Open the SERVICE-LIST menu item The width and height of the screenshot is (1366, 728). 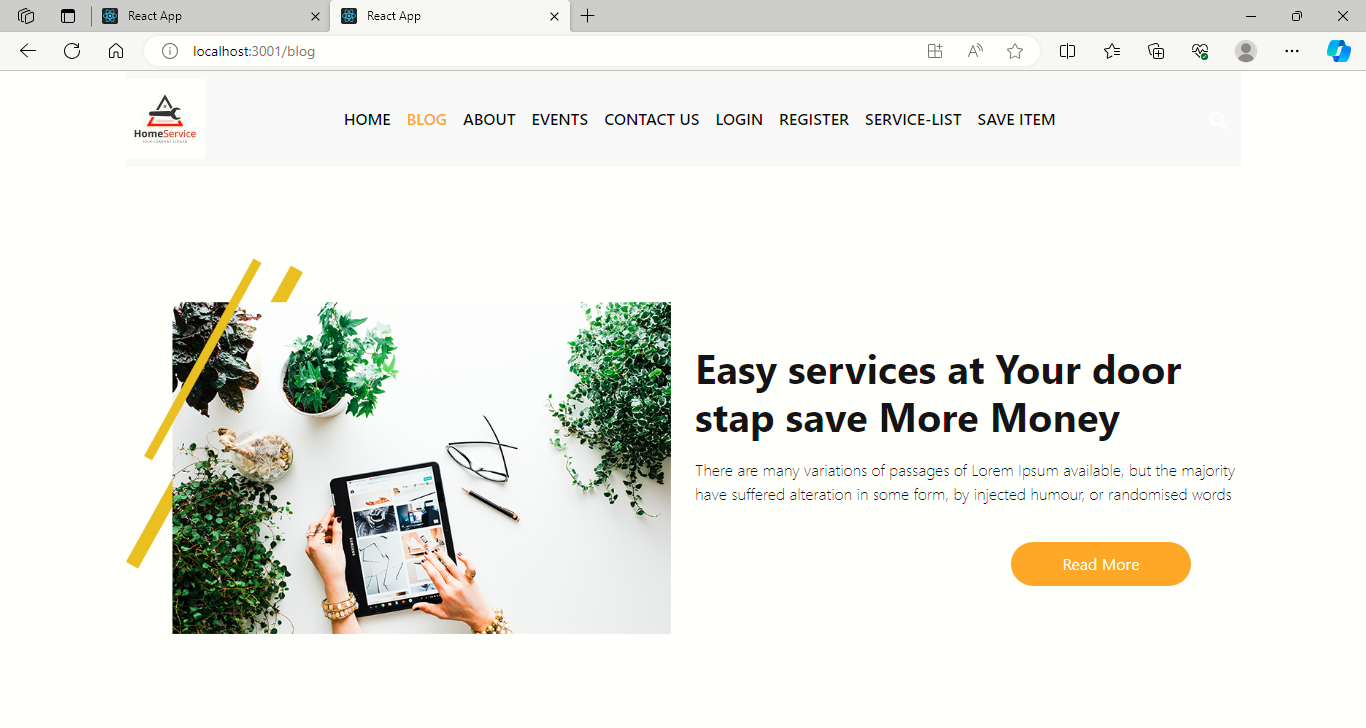pos(913,120)
